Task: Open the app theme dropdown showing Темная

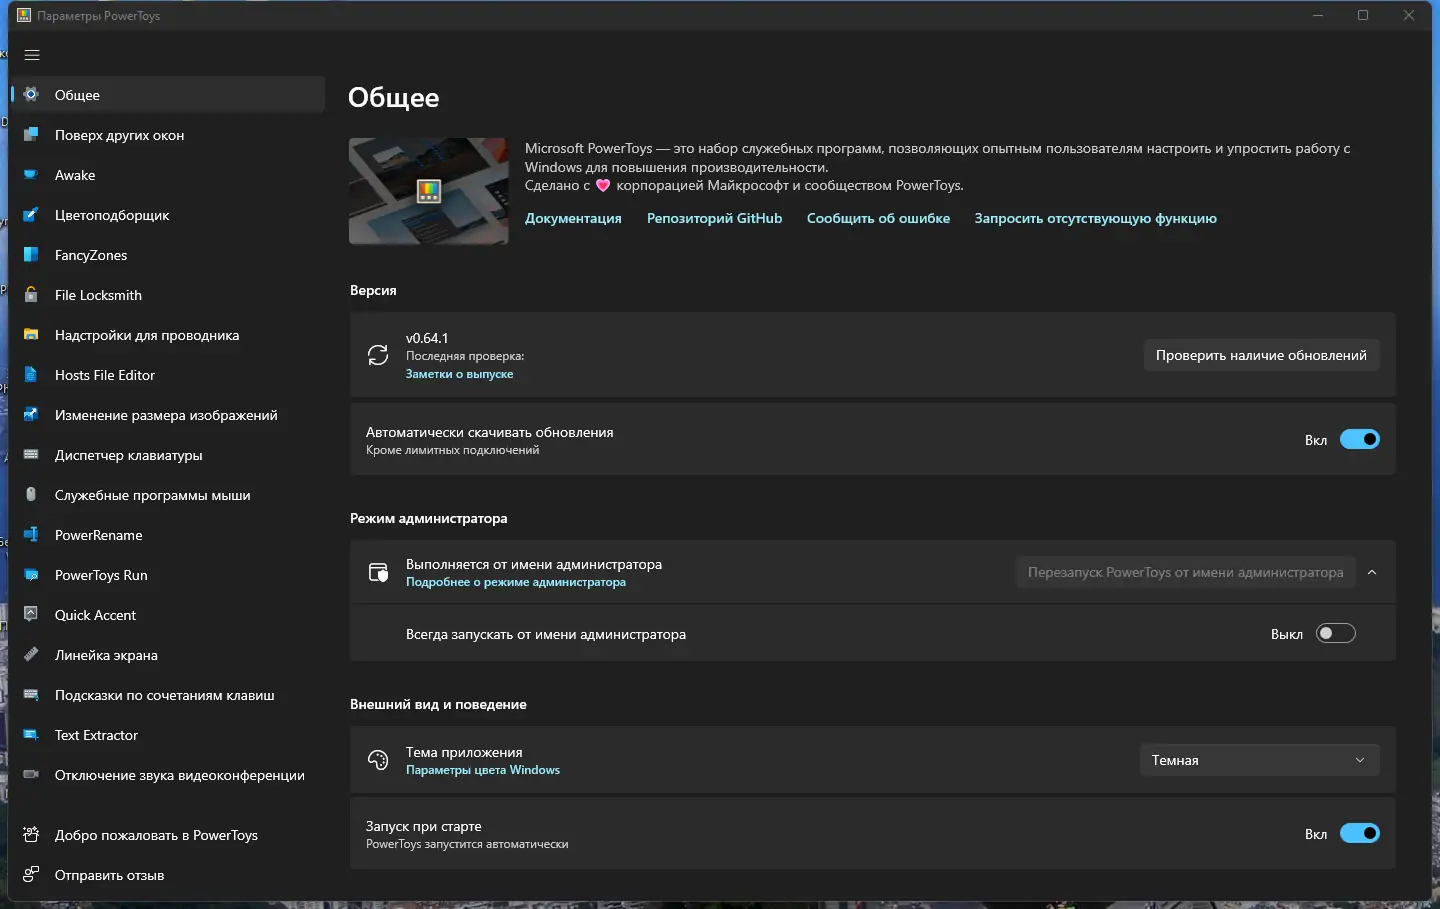Action: click(1259, 760)
